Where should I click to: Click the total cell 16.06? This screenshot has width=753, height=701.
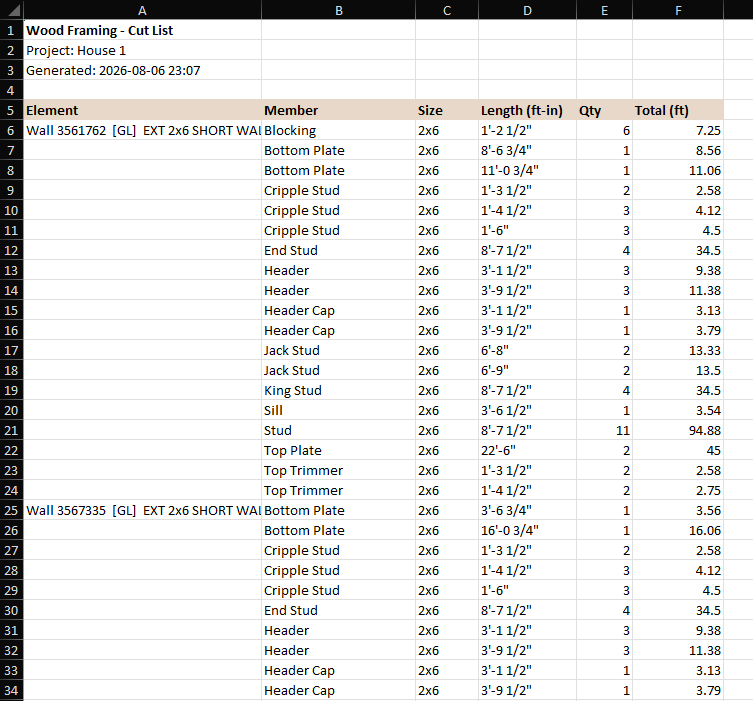pyautogui.click(x=678, y=531)
